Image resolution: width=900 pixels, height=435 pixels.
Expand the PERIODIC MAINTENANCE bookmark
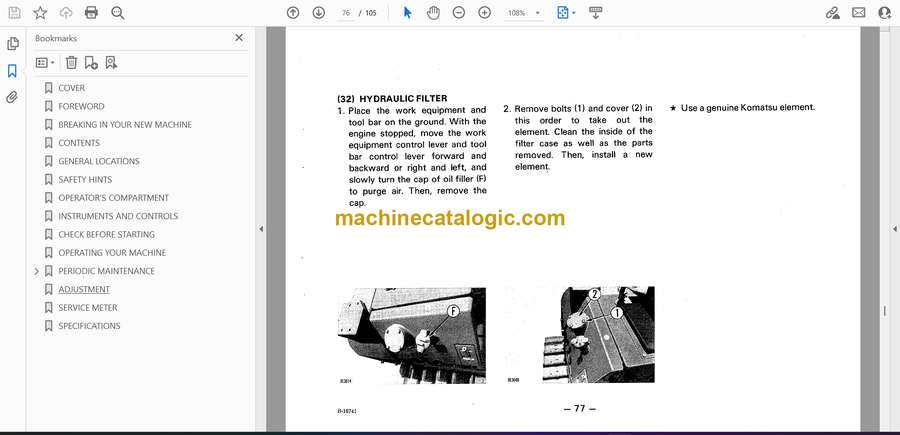click(37, 271)
